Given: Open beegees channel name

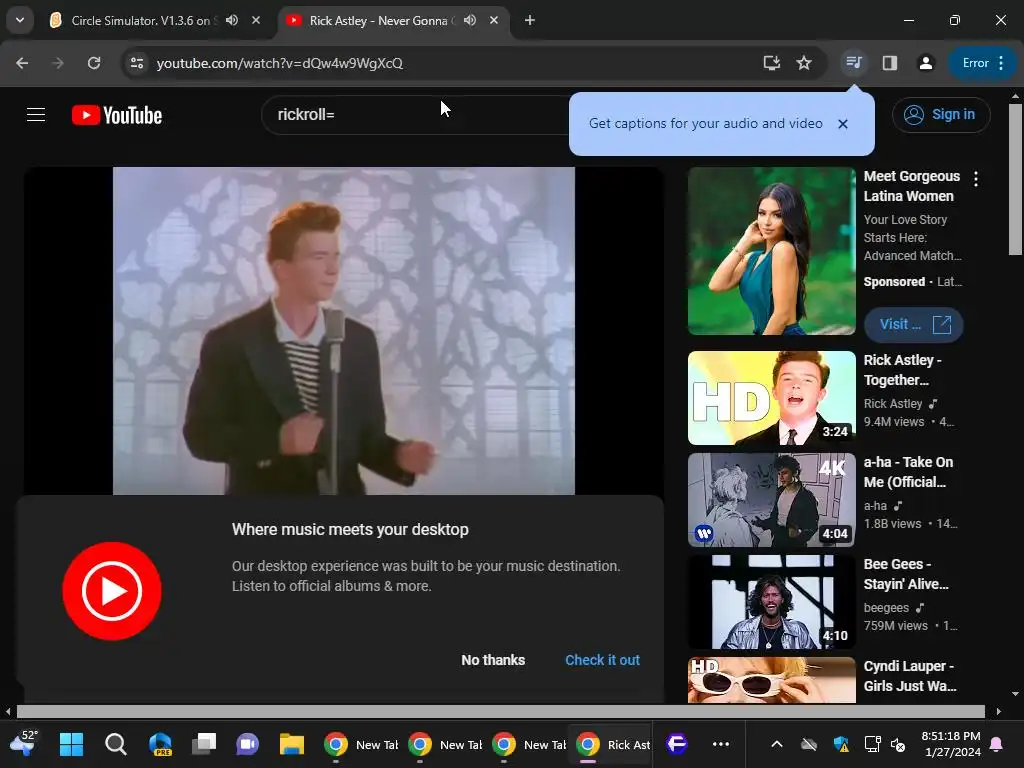Looking at the screenshot, I should [x=886, y=607].
